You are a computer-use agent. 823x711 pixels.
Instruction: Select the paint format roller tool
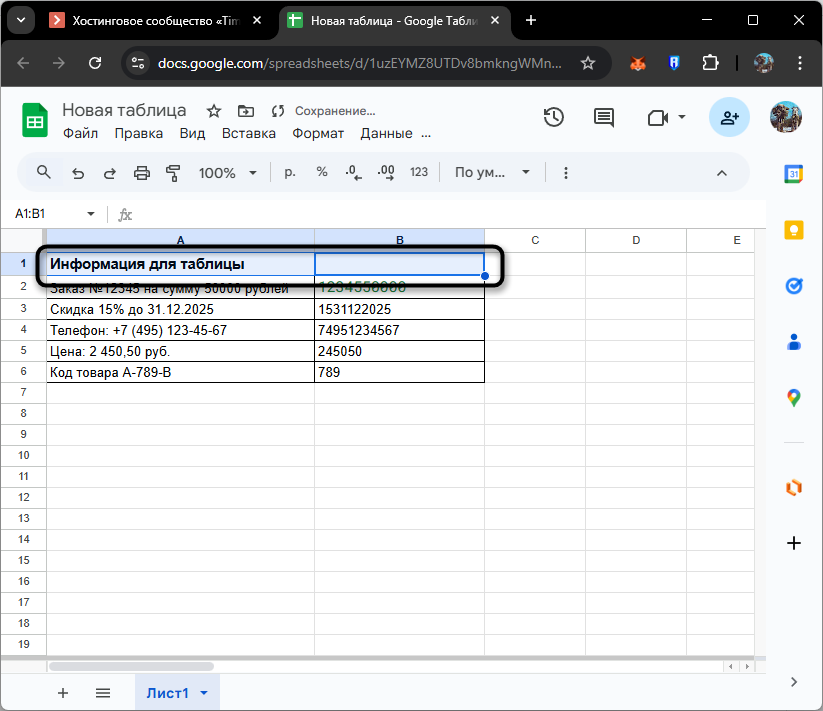[173, 173]
